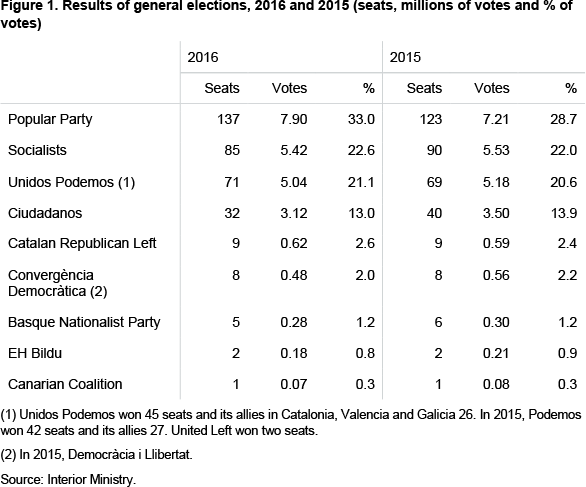Click the Unidos Podemos (1) label

[x=71, y=182]
